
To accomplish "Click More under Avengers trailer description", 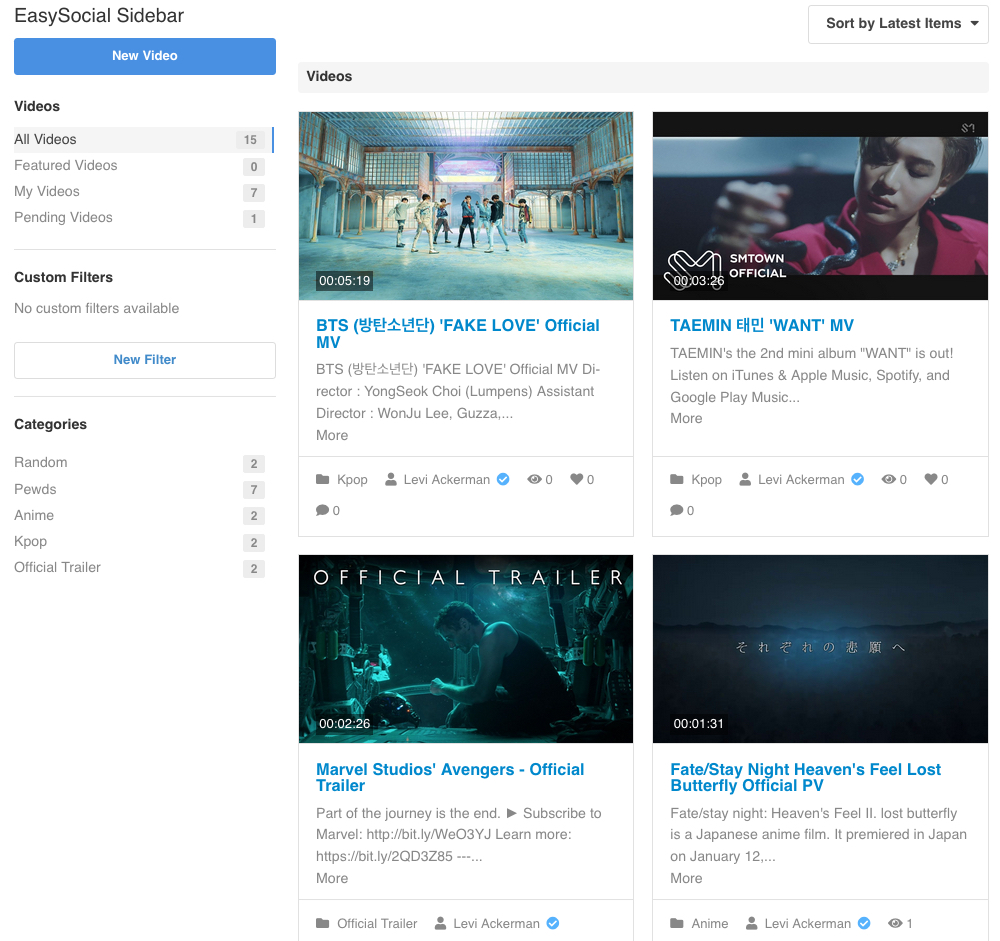I will click(332, 878).
